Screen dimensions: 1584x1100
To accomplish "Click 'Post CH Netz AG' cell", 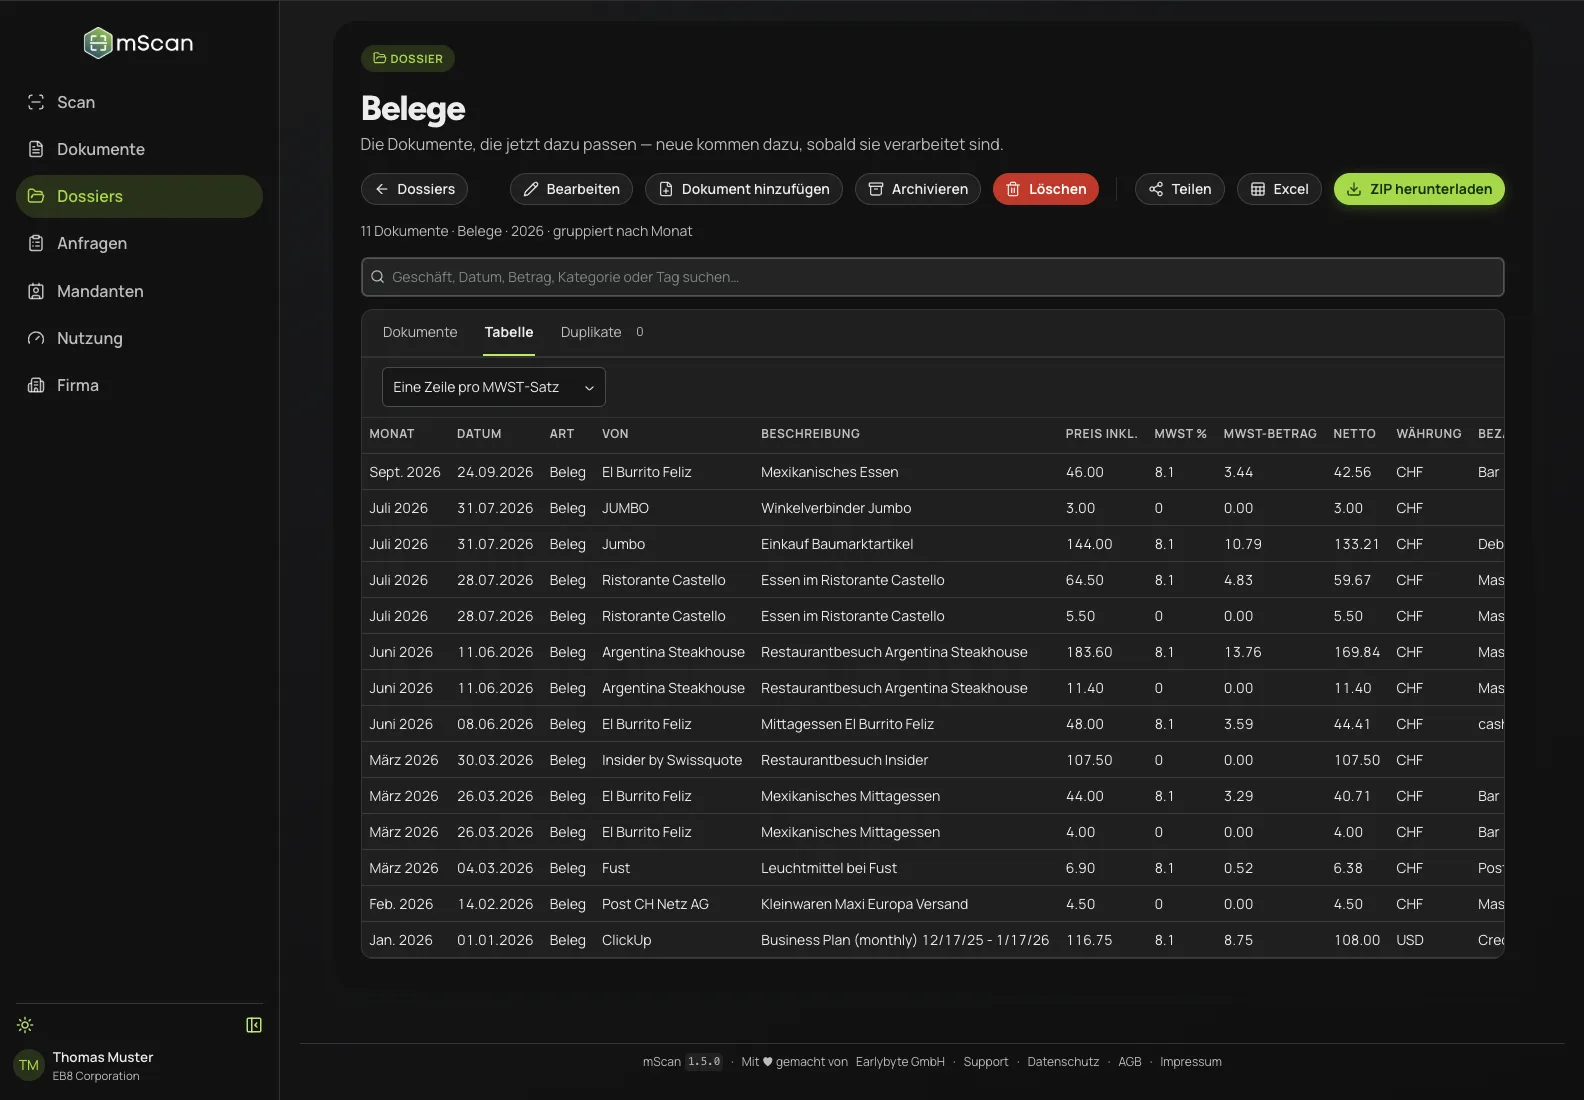I will pyautogui.click(x=655, y=904).
